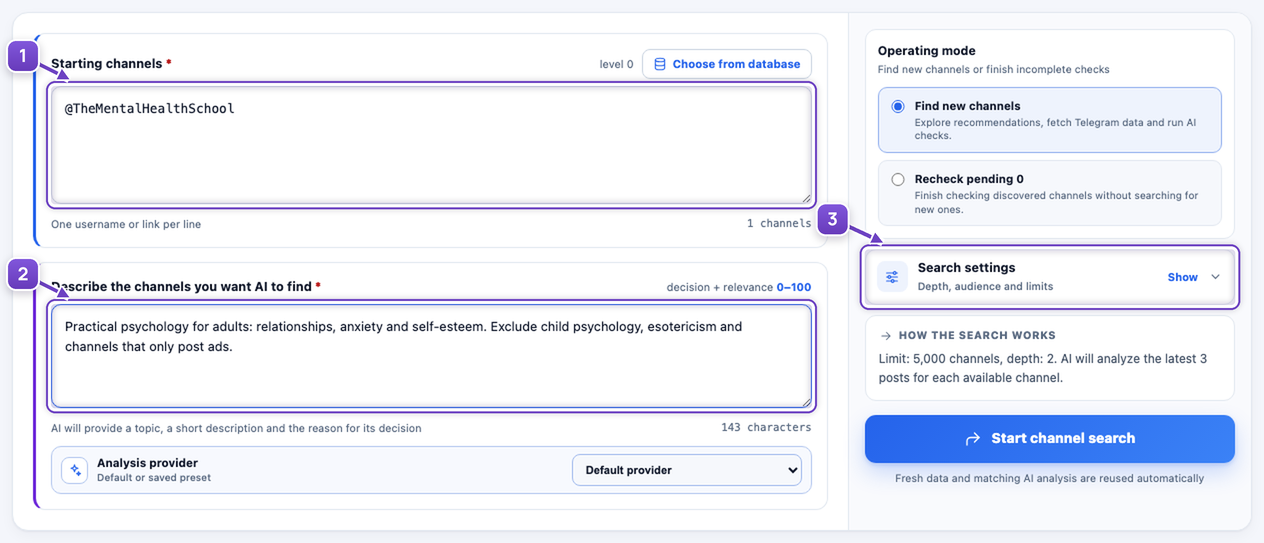
Task: Click the arrow icon before How the search works
Action: click(886, 336)
